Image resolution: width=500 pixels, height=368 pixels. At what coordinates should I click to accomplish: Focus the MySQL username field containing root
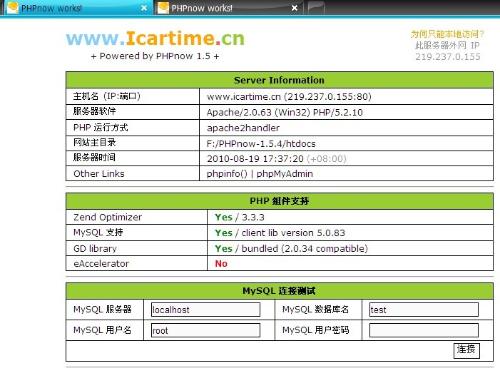206,330
